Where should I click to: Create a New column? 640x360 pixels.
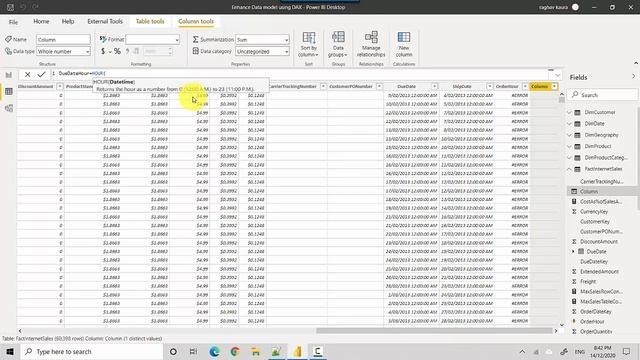point(404,44)
